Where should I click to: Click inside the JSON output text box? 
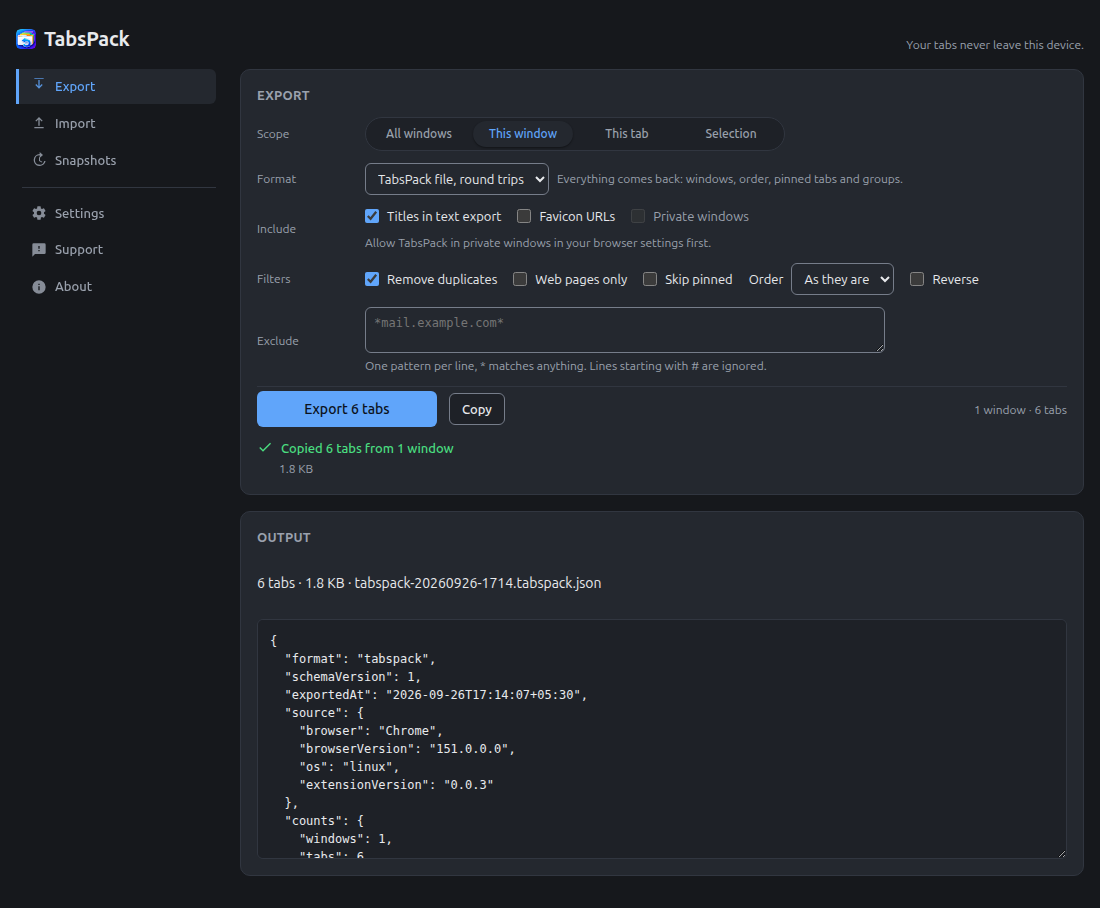click(662, 739)
